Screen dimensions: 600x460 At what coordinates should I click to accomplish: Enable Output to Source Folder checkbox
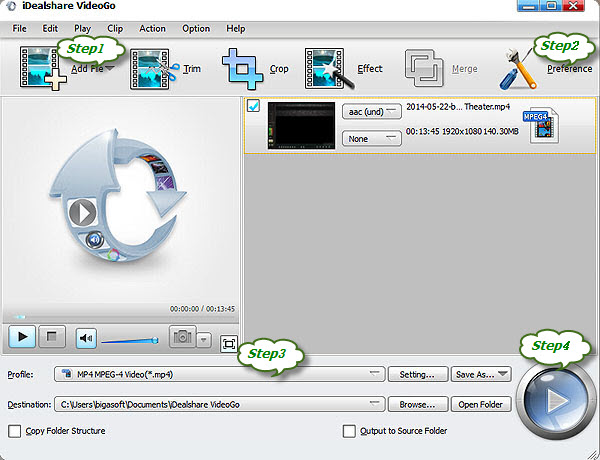coord(349,431)
